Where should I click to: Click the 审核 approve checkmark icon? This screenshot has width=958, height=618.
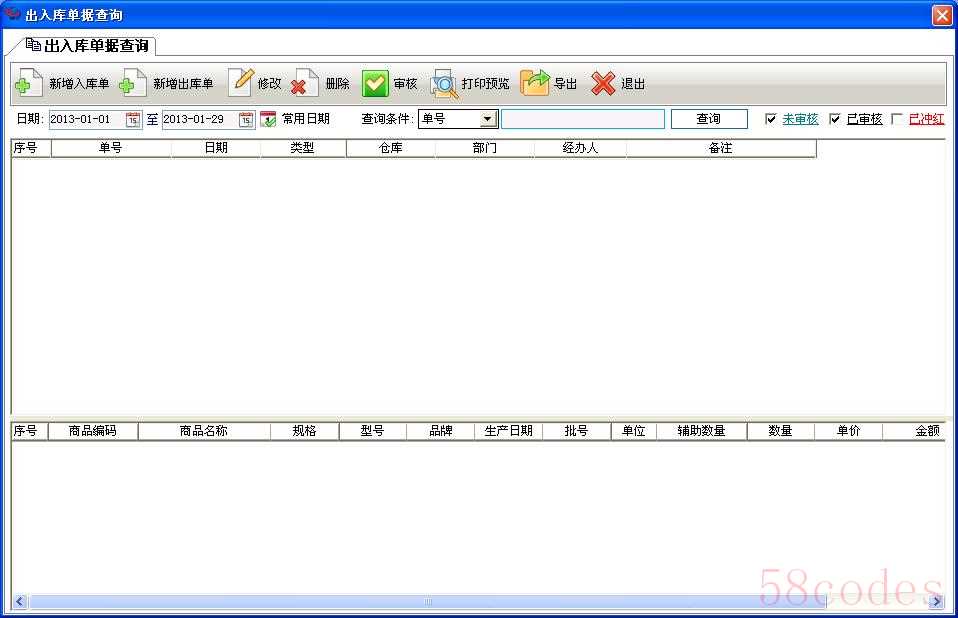click(x=375, y=84)
